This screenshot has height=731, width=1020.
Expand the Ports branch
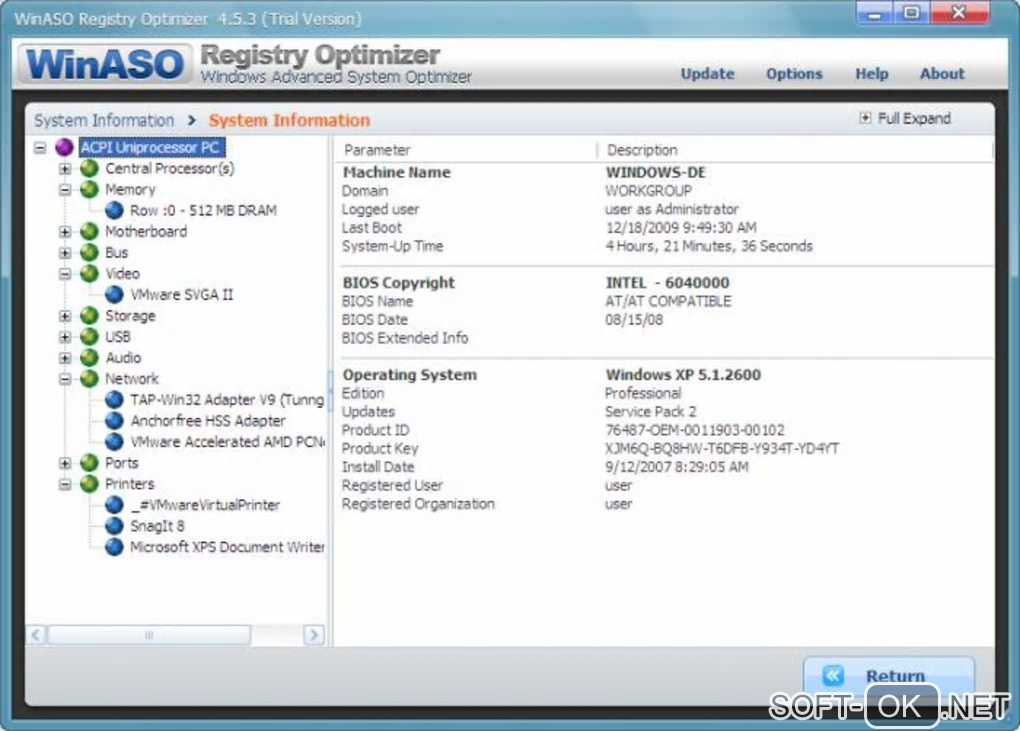coord(65,462)
